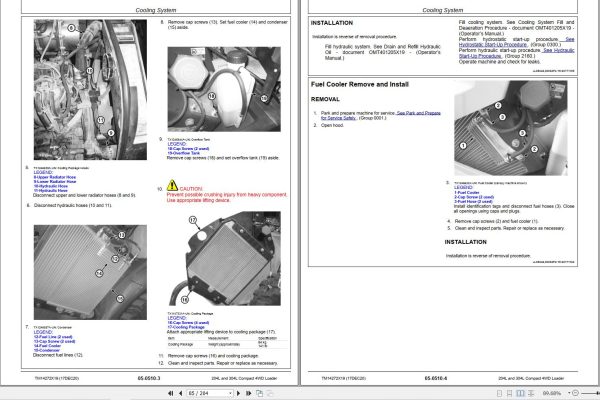This screenshot has height=400, width=600.
Task: Switch to continuous scrolling view
Action: (509, 393)
